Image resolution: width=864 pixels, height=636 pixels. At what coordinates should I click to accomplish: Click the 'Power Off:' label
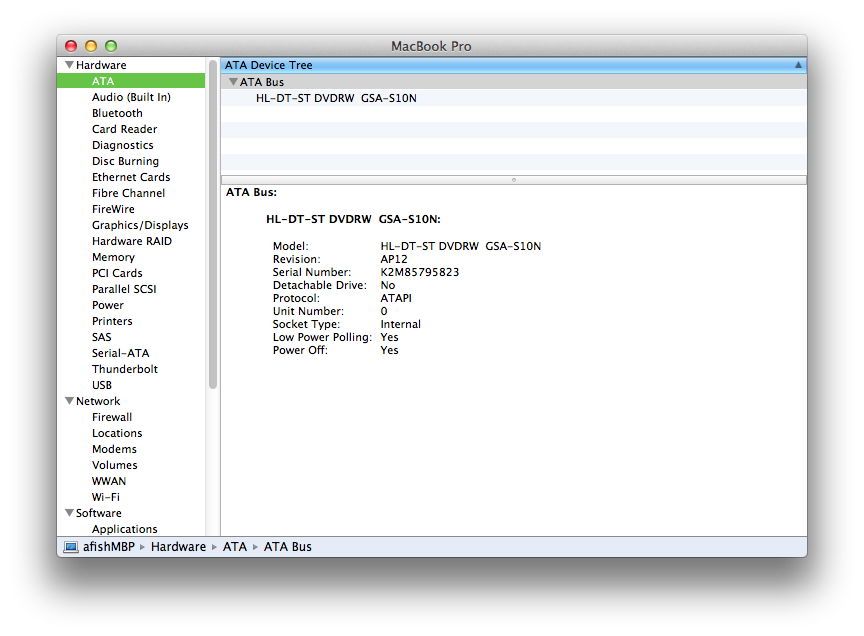pos(300,351)
